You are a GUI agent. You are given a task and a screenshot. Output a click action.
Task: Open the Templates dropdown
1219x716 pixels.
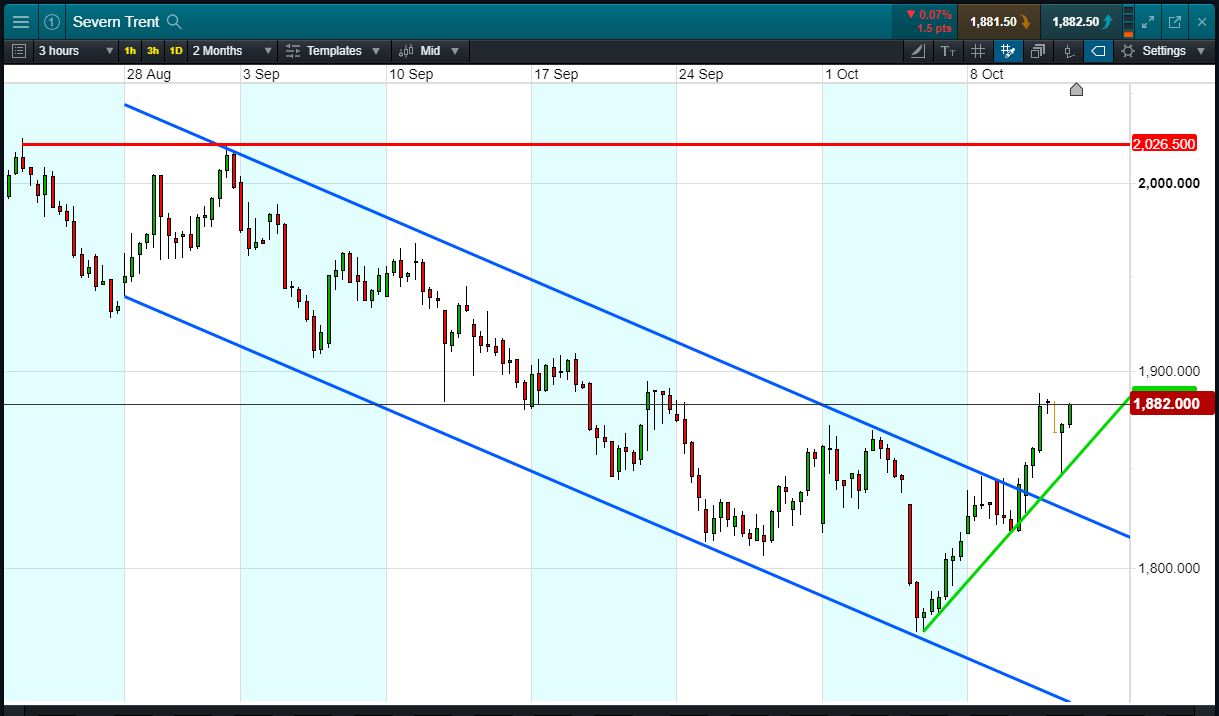pyautogui.click(x=333, y=51)
